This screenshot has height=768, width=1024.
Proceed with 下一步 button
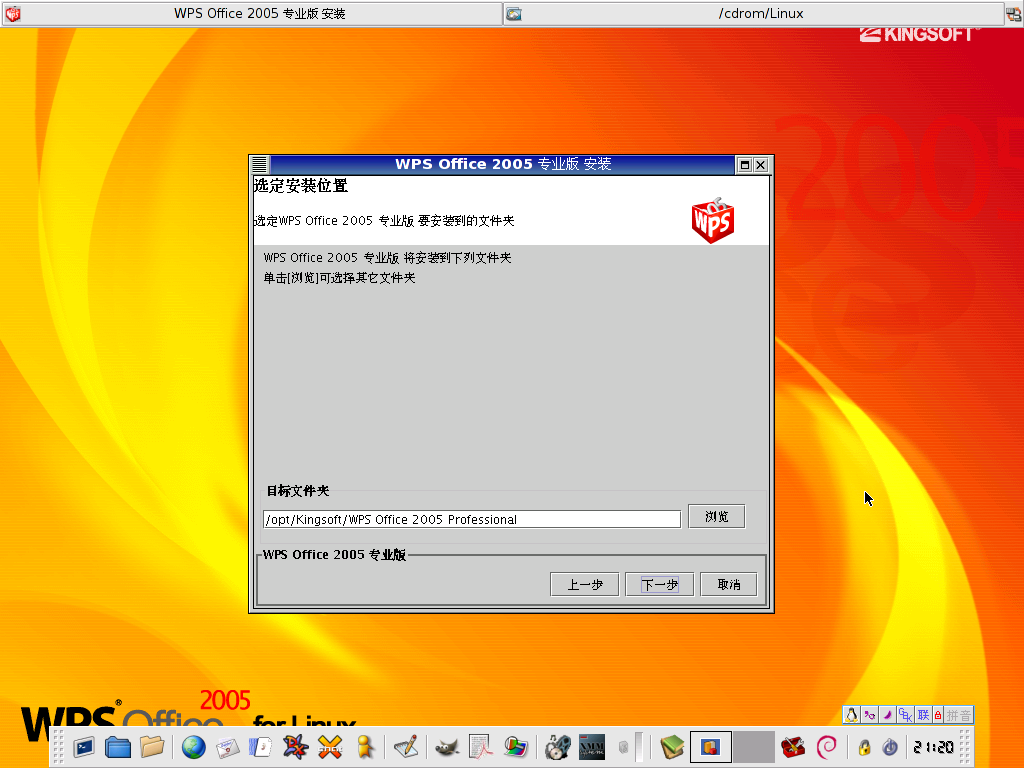point(660,584)
